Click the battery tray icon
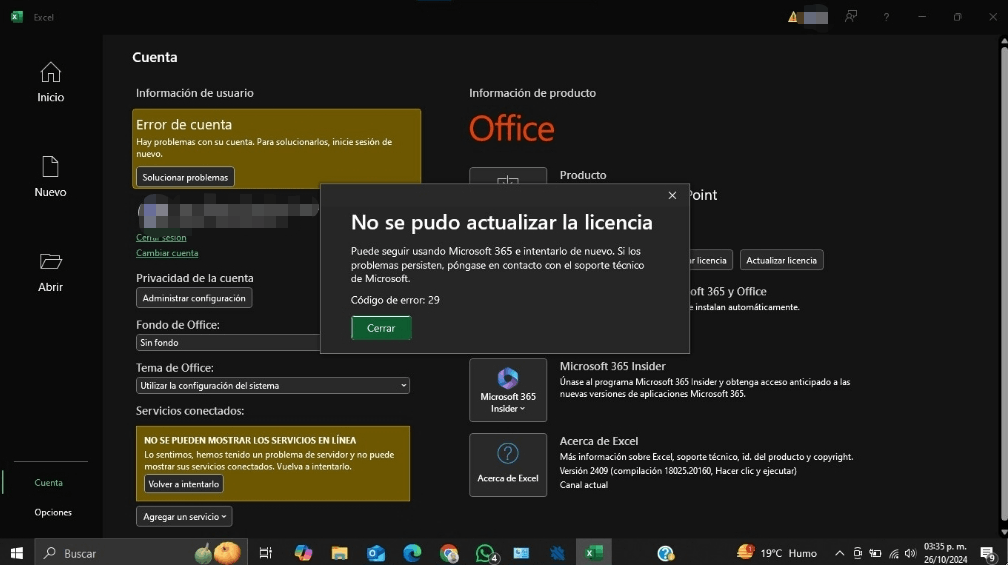The image size is (1008, 565). [x=875, y=553]
